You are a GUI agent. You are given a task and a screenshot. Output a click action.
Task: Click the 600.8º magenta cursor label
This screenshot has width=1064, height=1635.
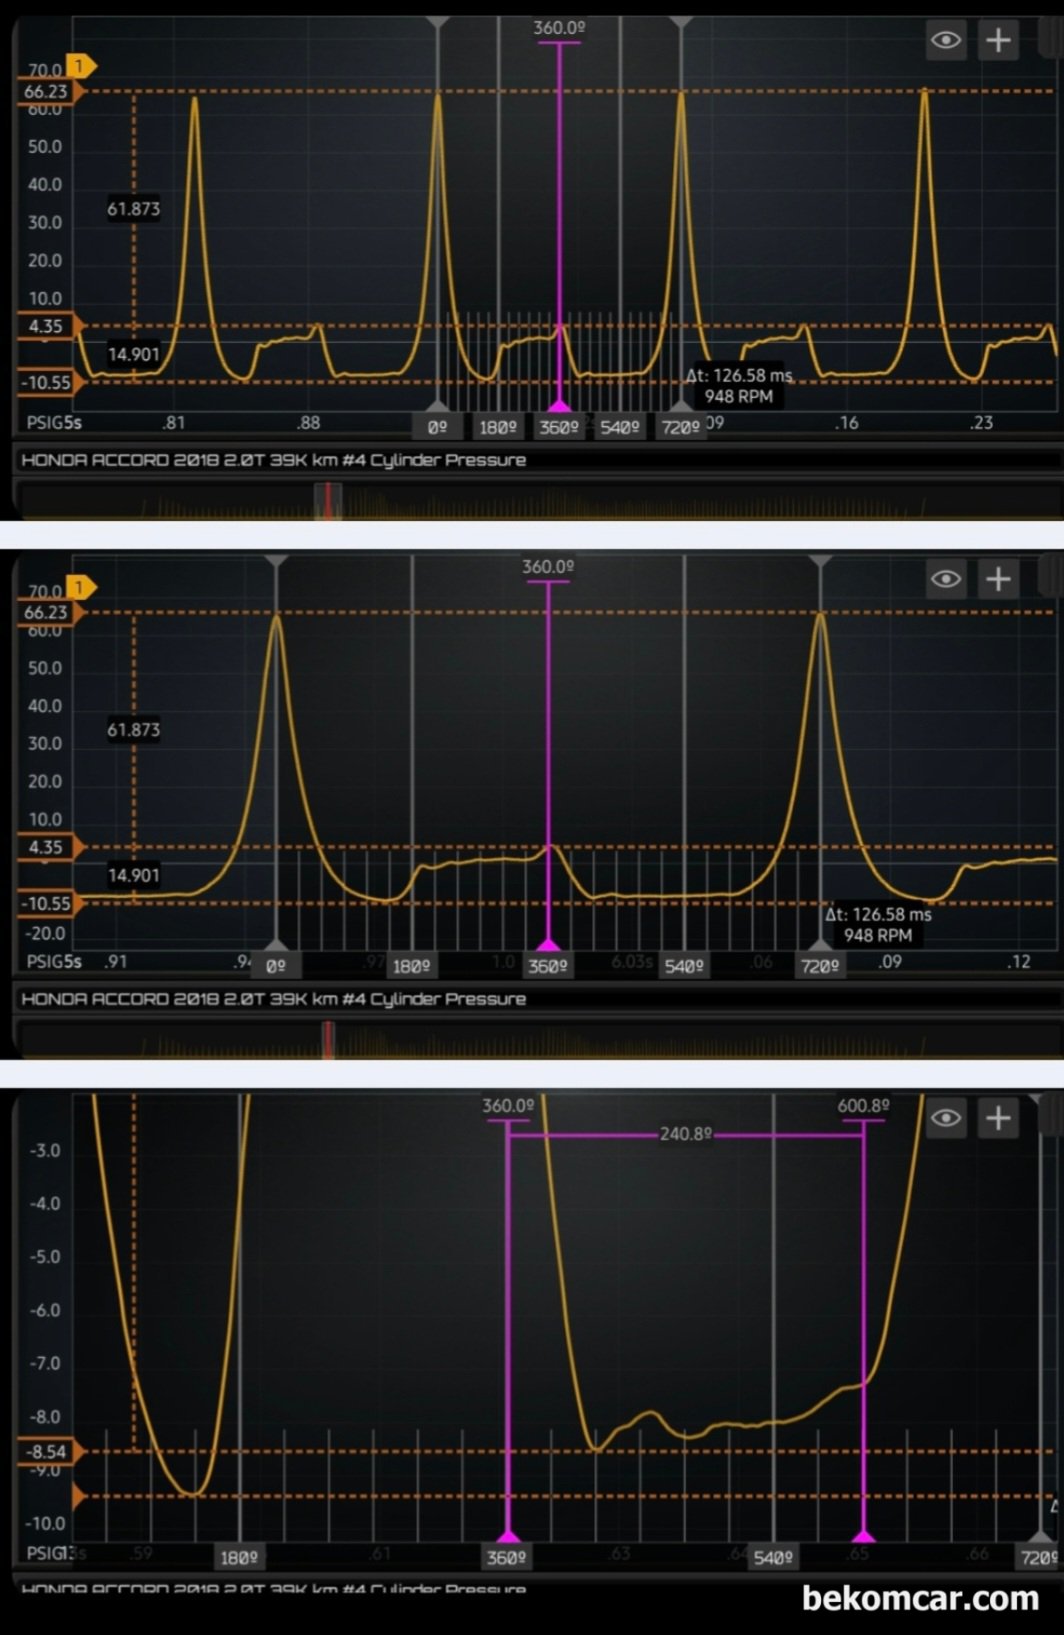point(863,1106)
